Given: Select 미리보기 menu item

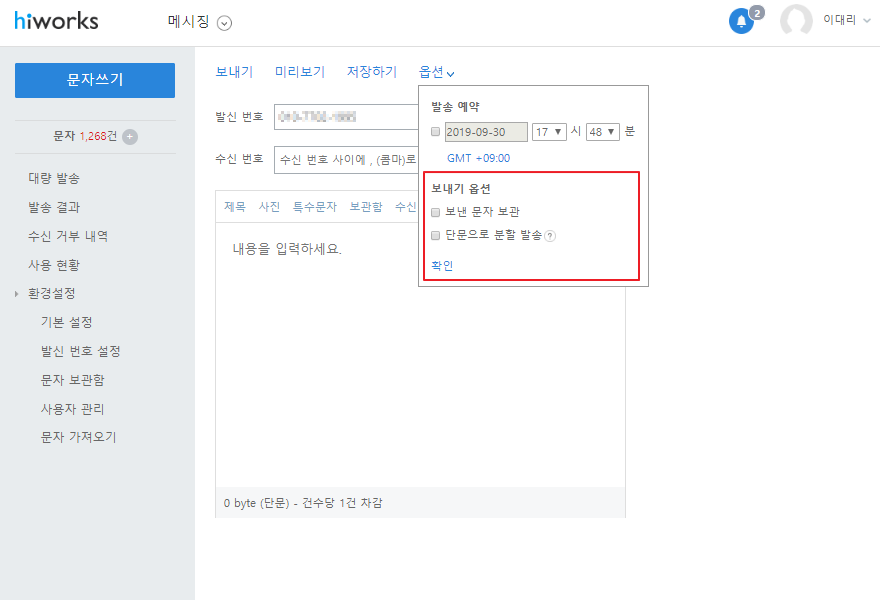Looking at the screenshot, I should pos(300,72).
